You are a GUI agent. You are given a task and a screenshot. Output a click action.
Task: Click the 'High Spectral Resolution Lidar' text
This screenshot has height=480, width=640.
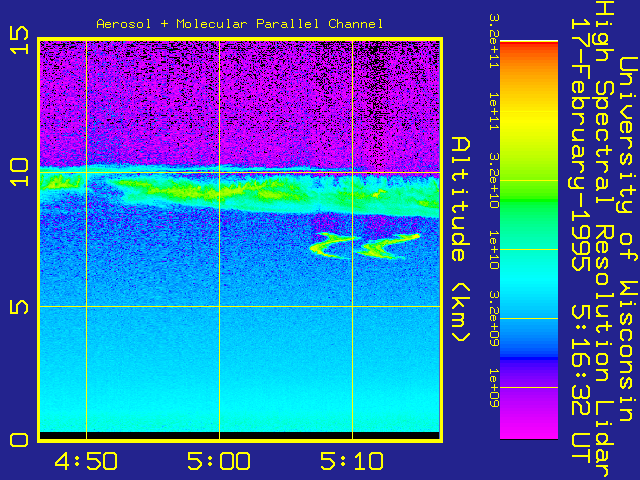[x=604, y=240]
